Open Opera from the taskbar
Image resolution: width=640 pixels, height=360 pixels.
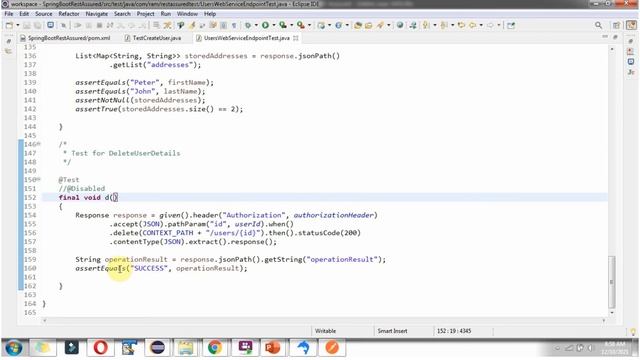pyautogui.click(x=100, y=348)
